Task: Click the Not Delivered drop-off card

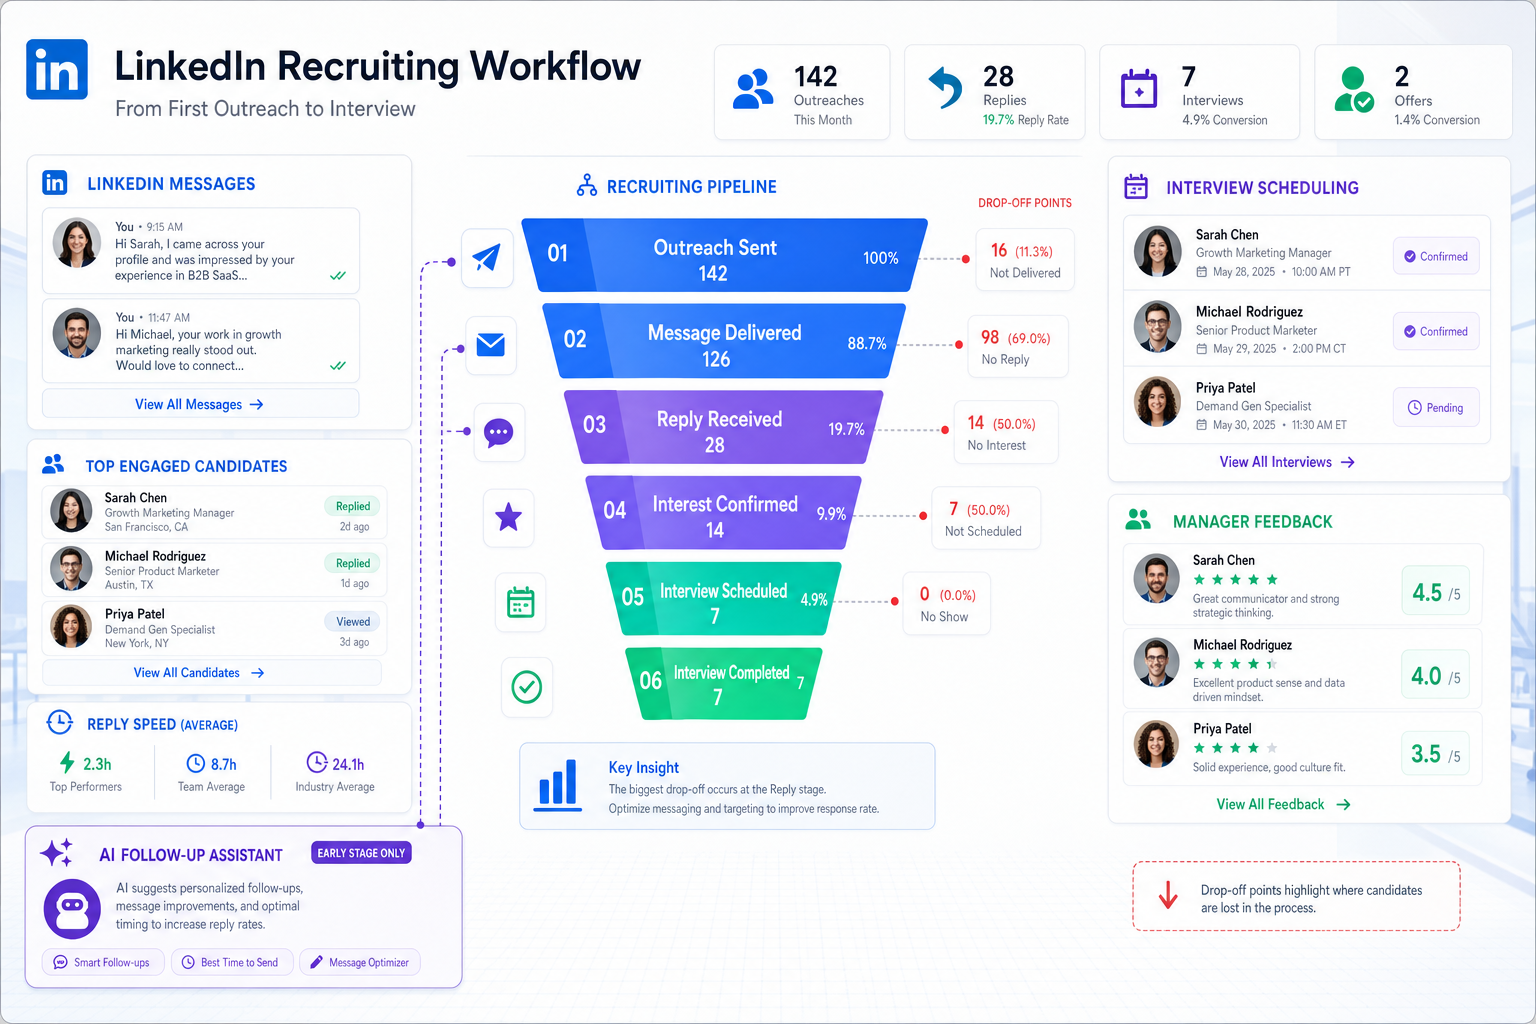Action: point(1025,260)
